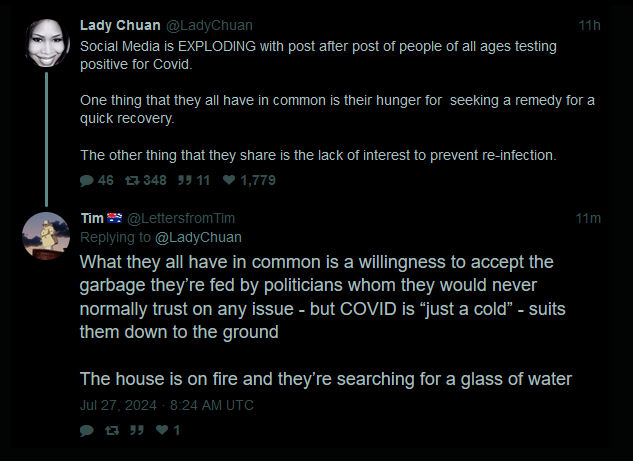Click retweet icon on Tim's reply
This screenshot has height=461, width=633.
(112, 430)
